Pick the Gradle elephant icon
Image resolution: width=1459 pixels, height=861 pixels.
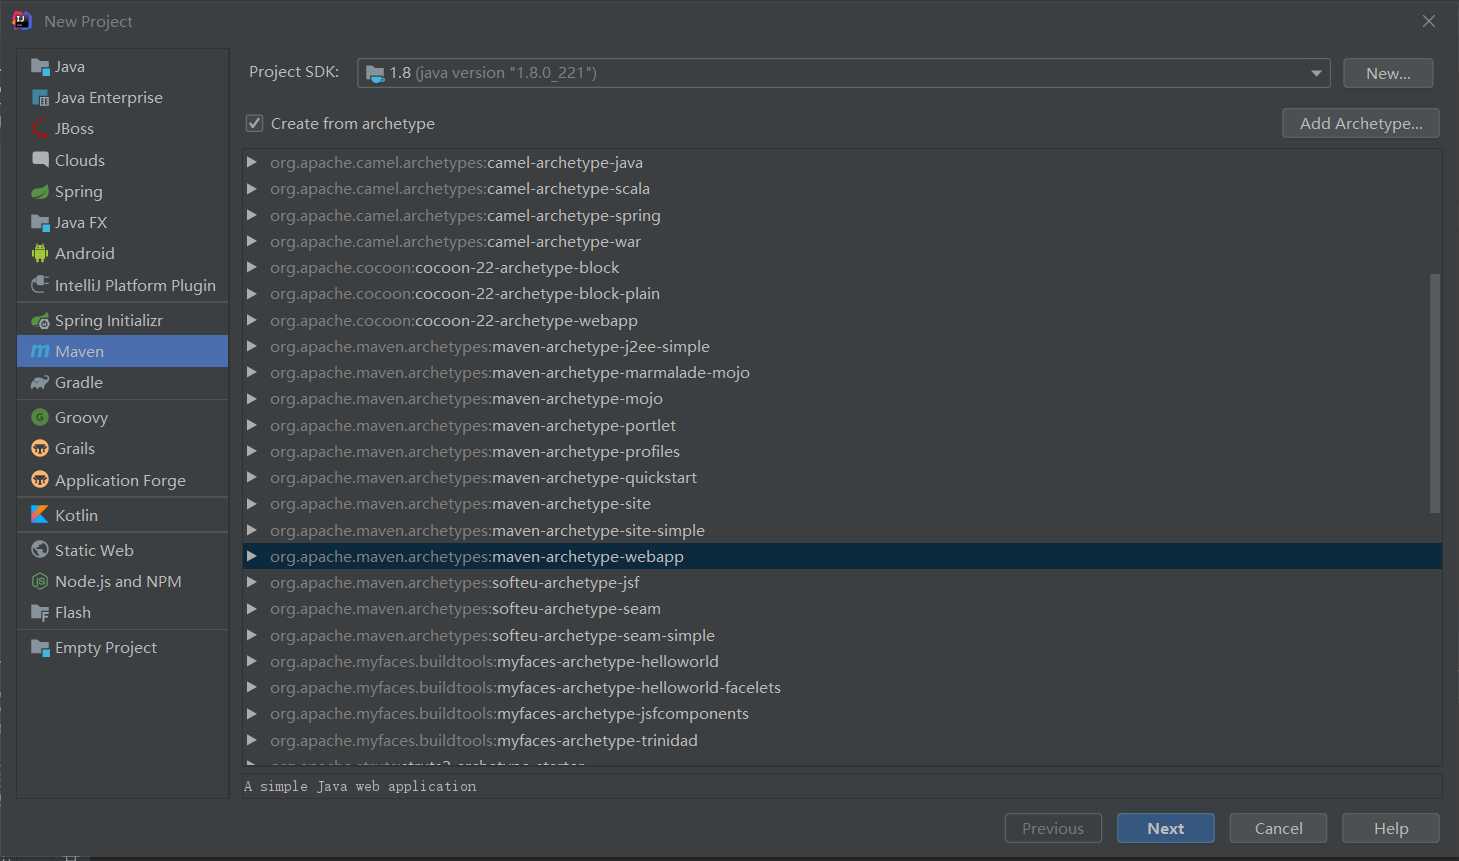click(40, 383)
